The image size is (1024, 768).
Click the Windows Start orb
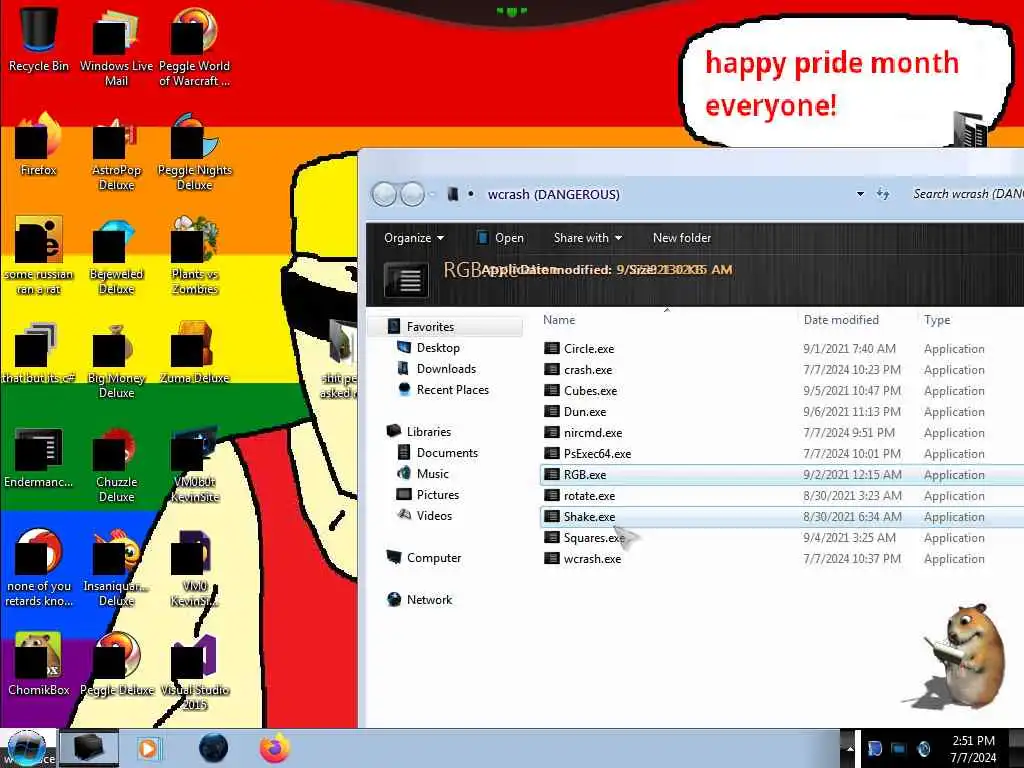27,748
